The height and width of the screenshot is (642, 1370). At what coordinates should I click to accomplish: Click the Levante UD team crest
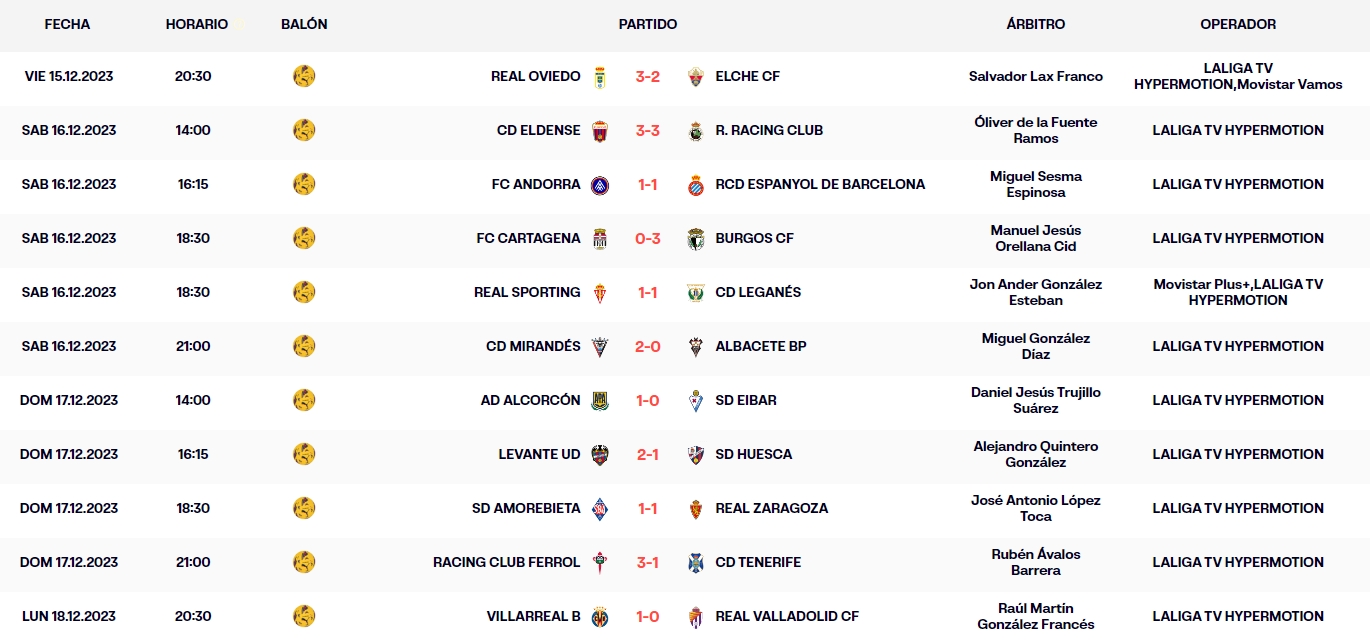click(600, 455)
